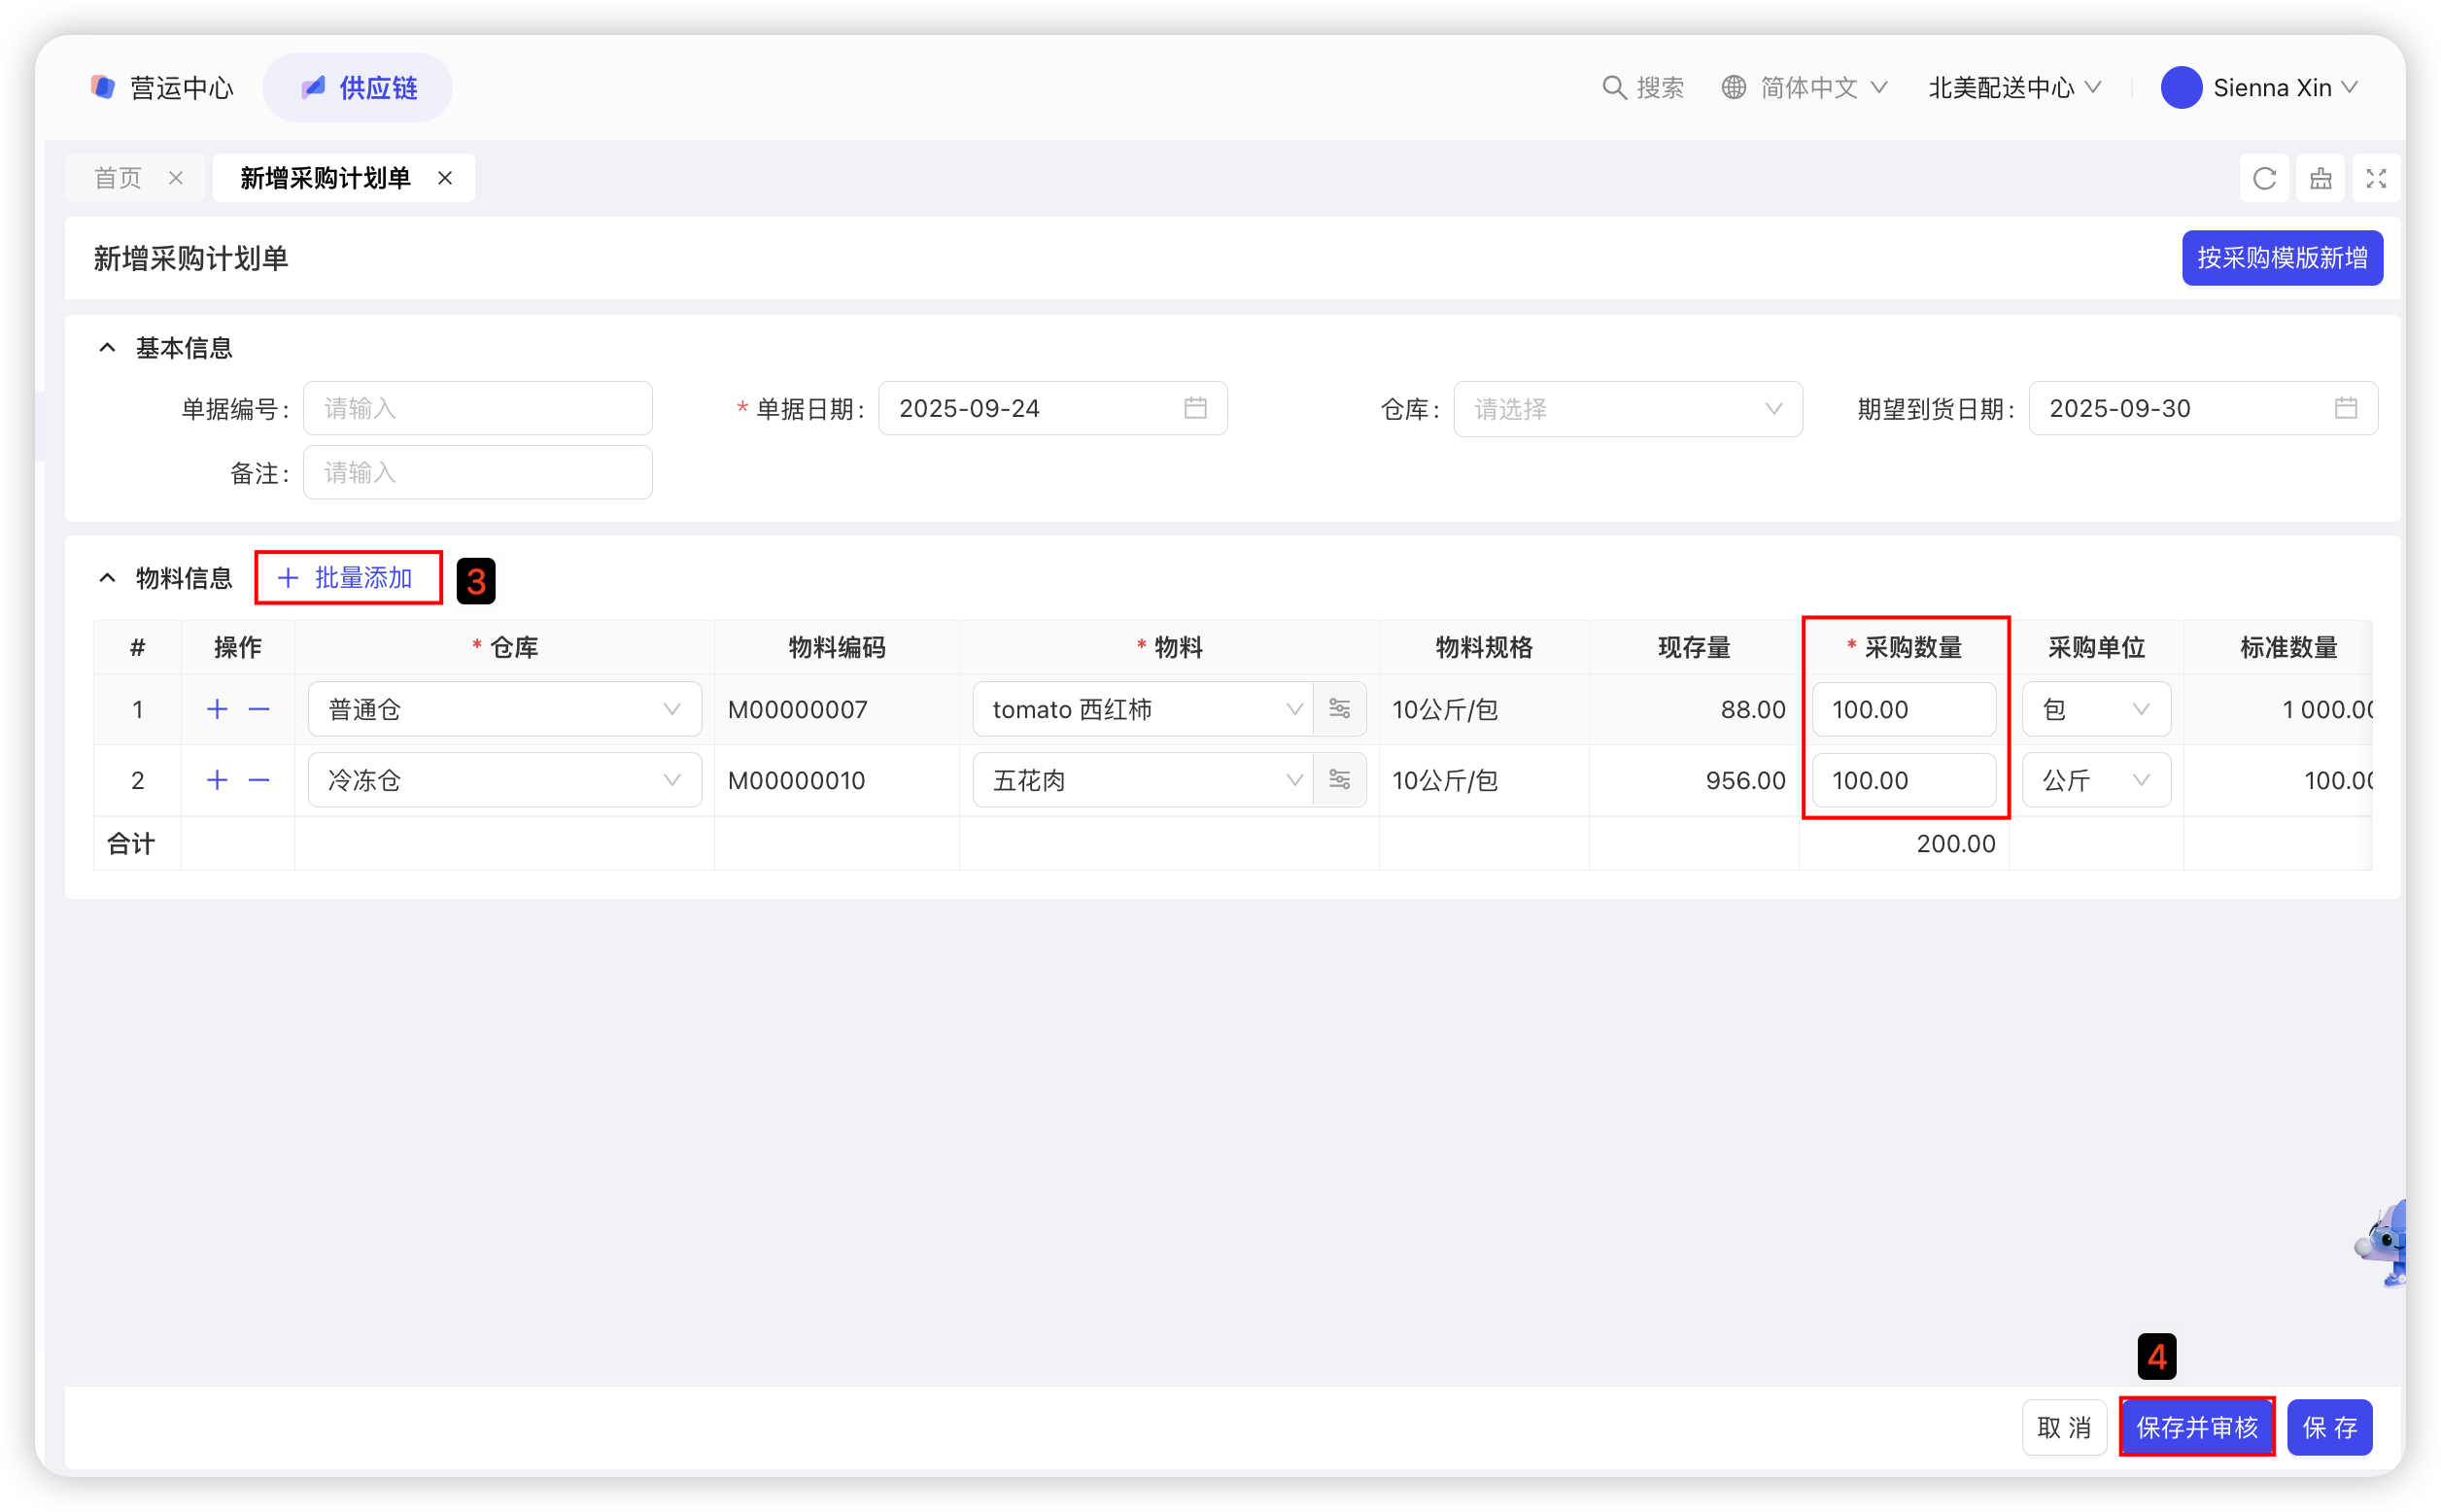Click the clear-tabs icon beside the refresh icon
Viewport: 2441px width, 1512px height.
click(2320, 179)
